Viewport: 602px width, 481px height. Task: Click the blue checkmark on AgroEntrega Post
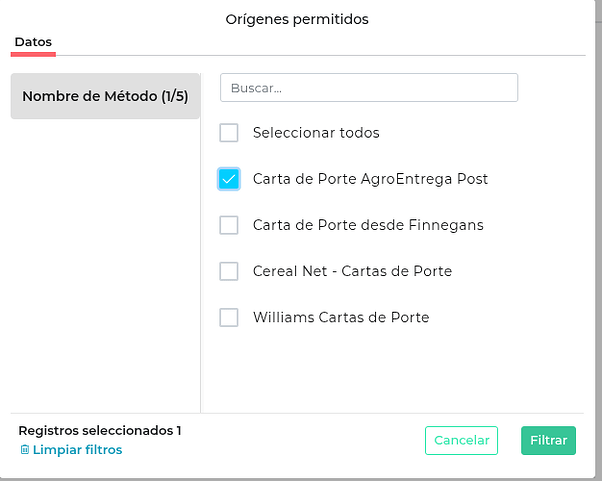(229, 179)
